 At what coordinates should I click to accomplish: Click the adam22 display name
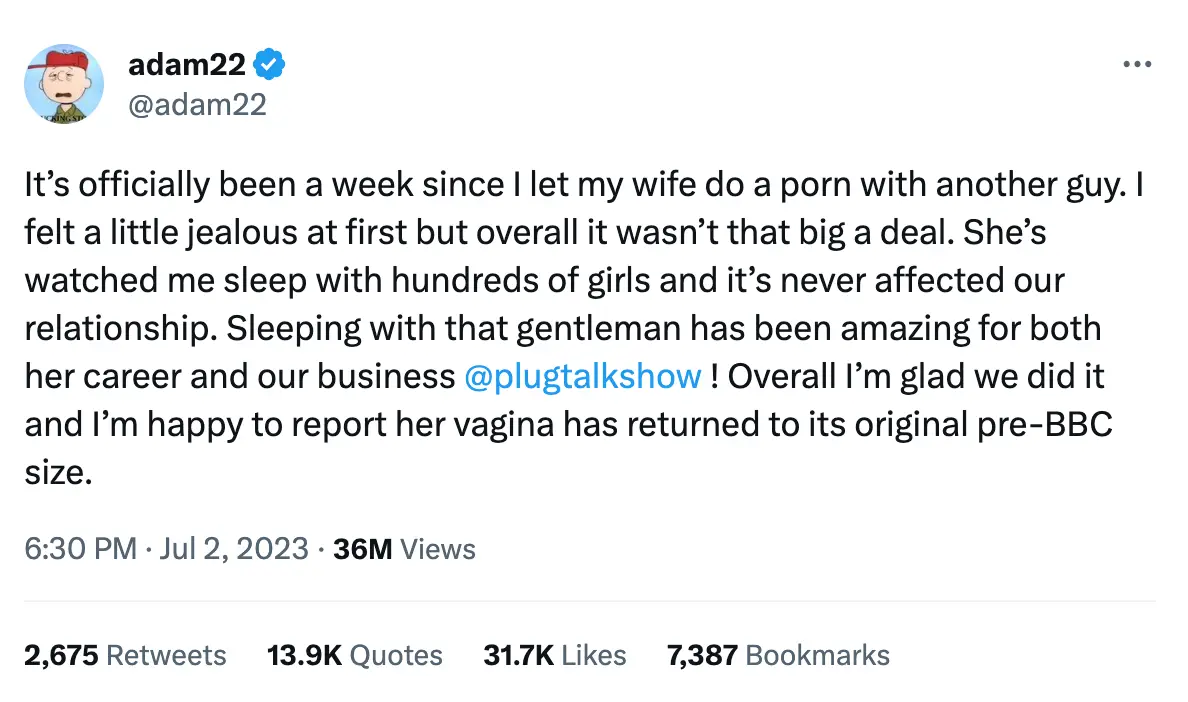pos(186,63)
